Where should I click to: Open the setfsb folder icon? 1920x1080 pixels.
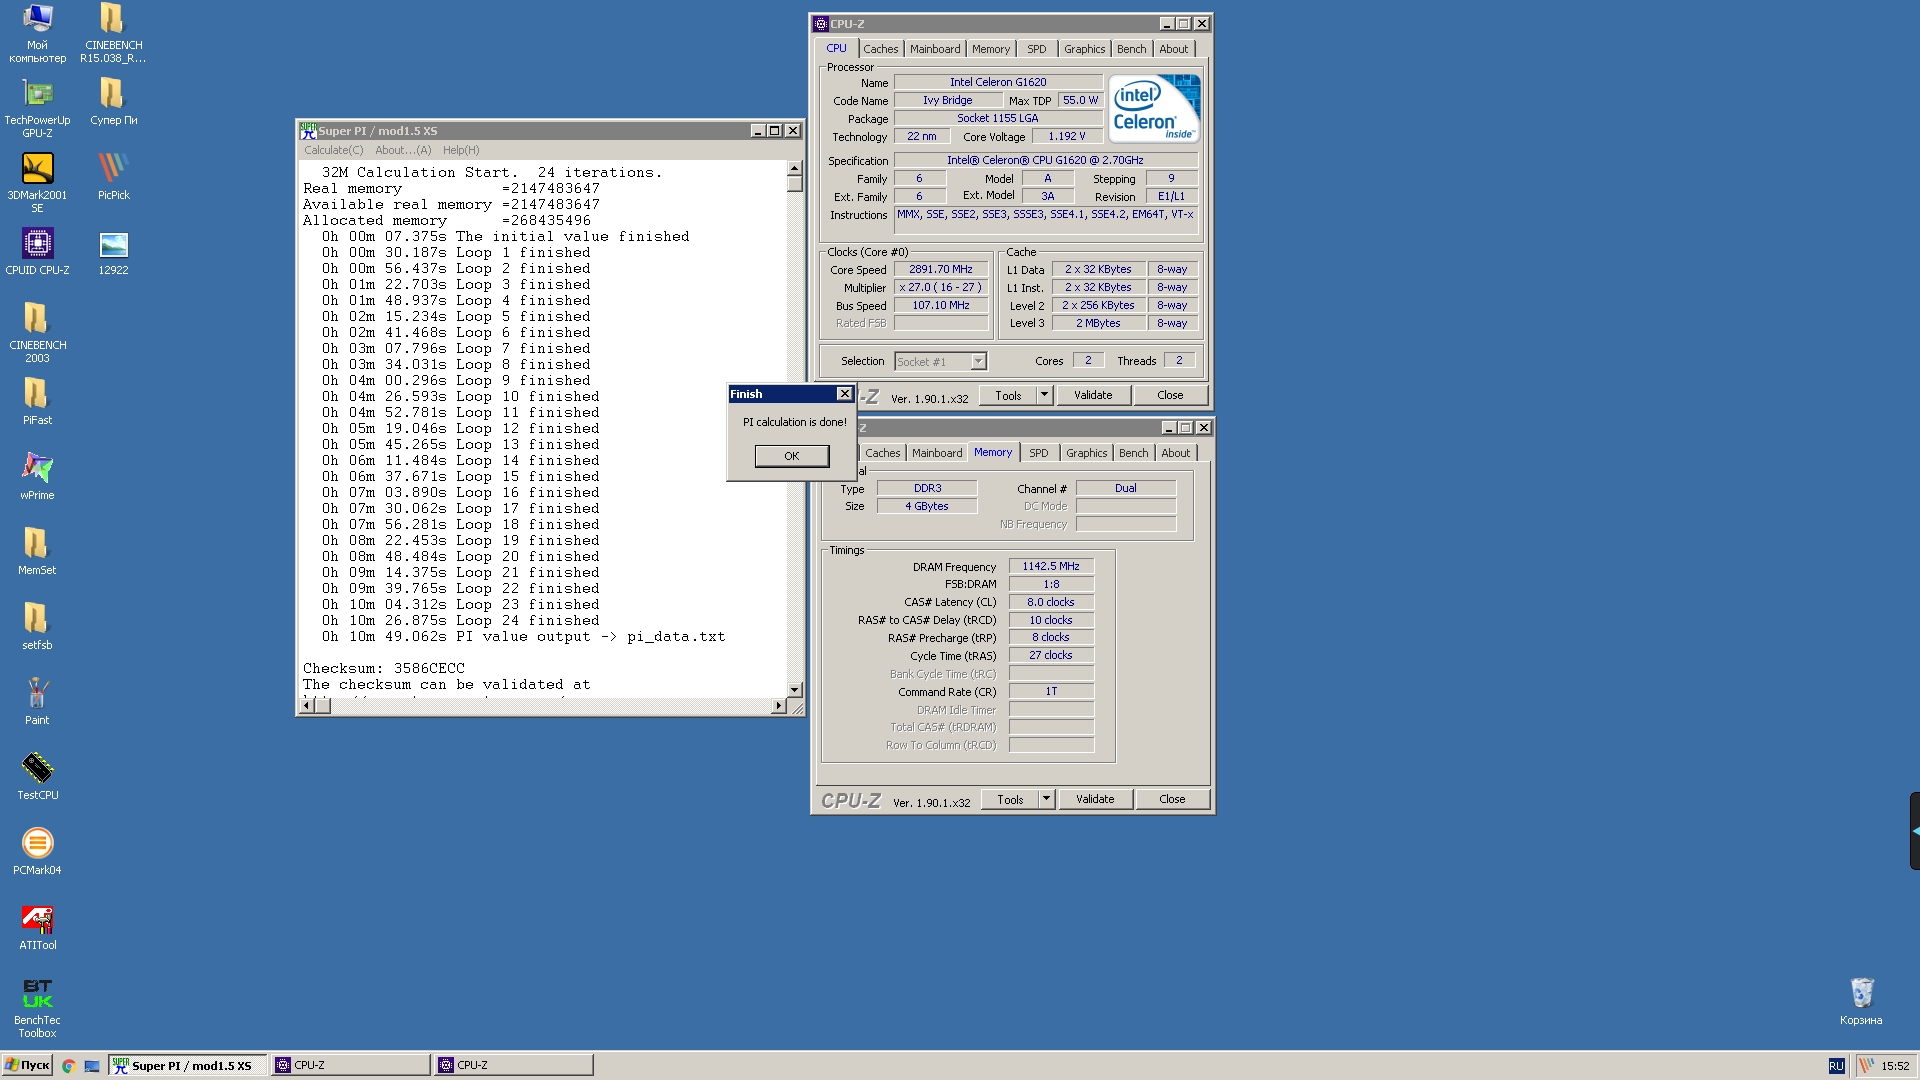(37, 626)
